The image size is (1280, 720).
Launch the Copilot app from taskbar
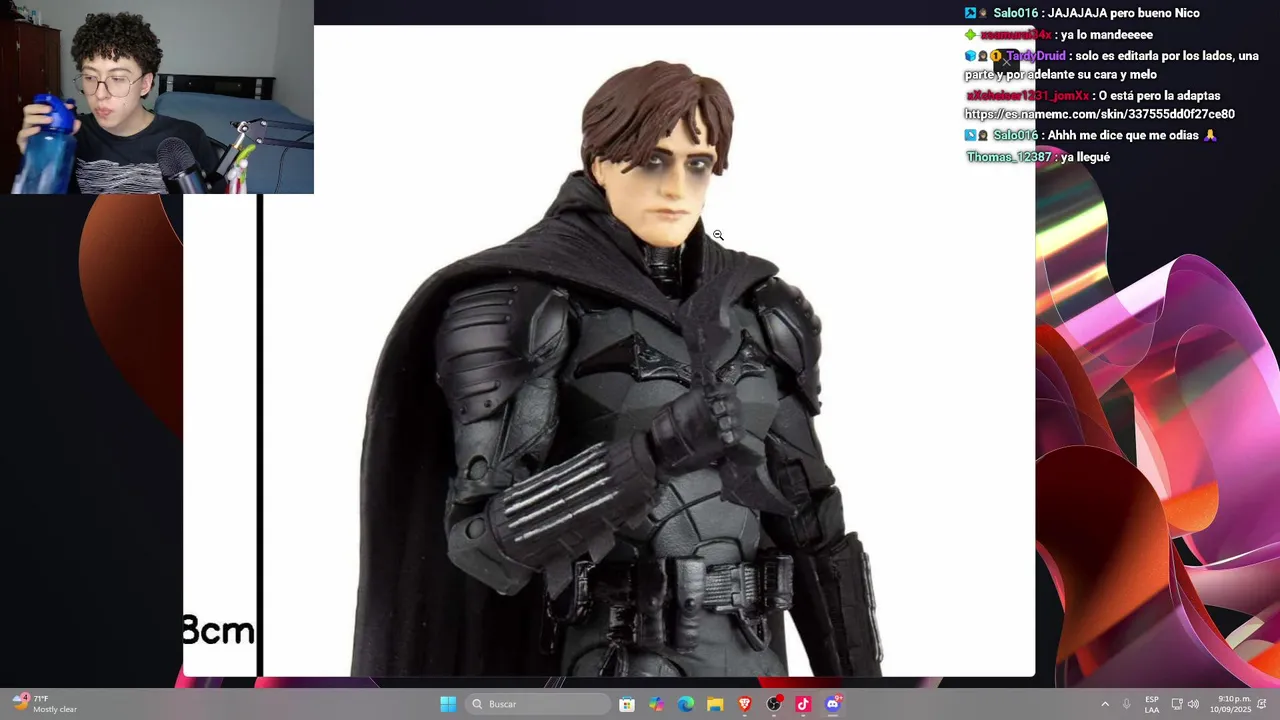coord(656,704)
